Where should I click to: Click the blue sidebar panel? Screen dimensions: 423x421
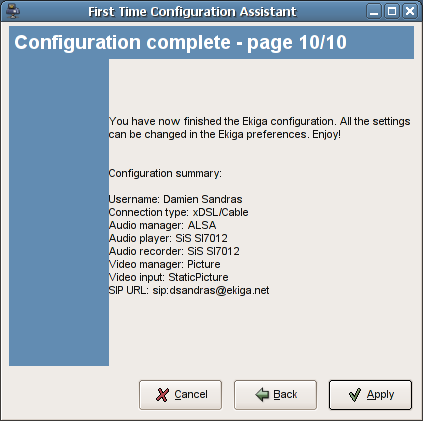point(59,212)
